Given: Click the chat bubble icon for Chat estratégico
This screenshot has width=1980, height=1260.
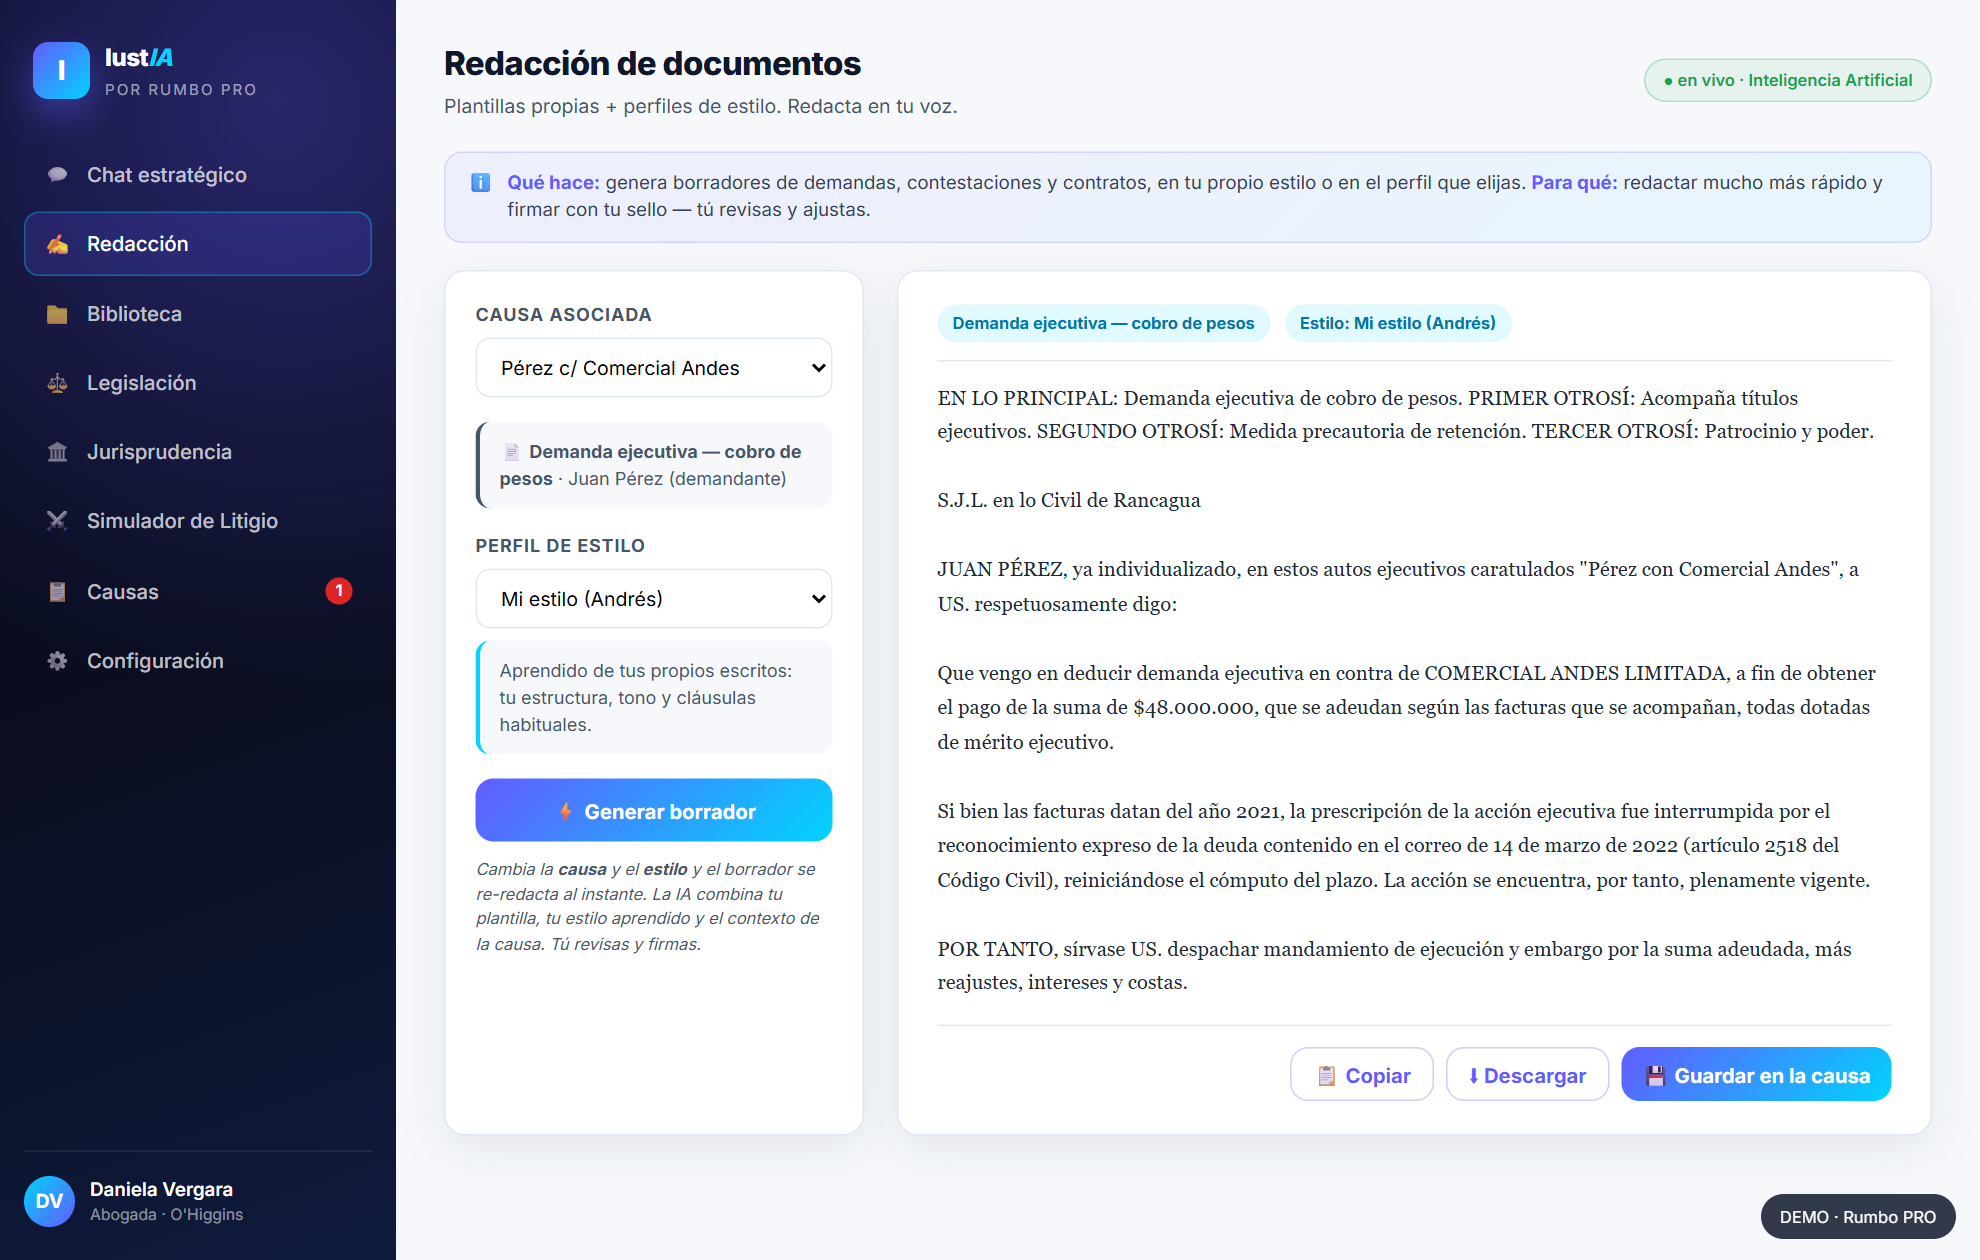Looking at the screenshot, I should pyautogui.click(x=58, y=175).
